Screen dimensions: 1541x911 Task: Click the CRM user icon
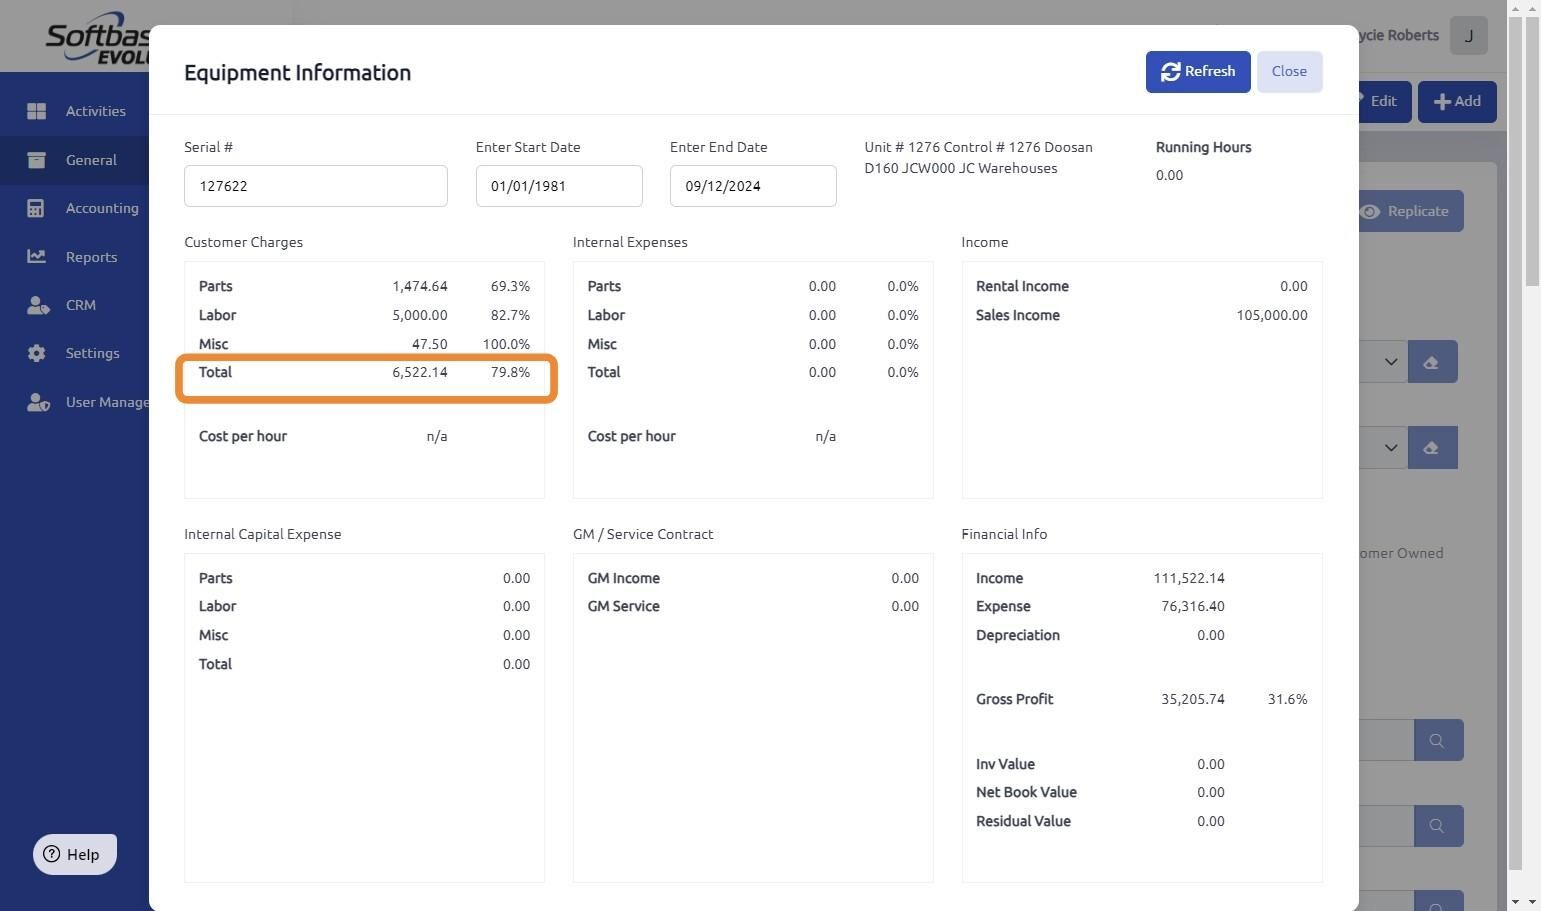tap(37, 305)
